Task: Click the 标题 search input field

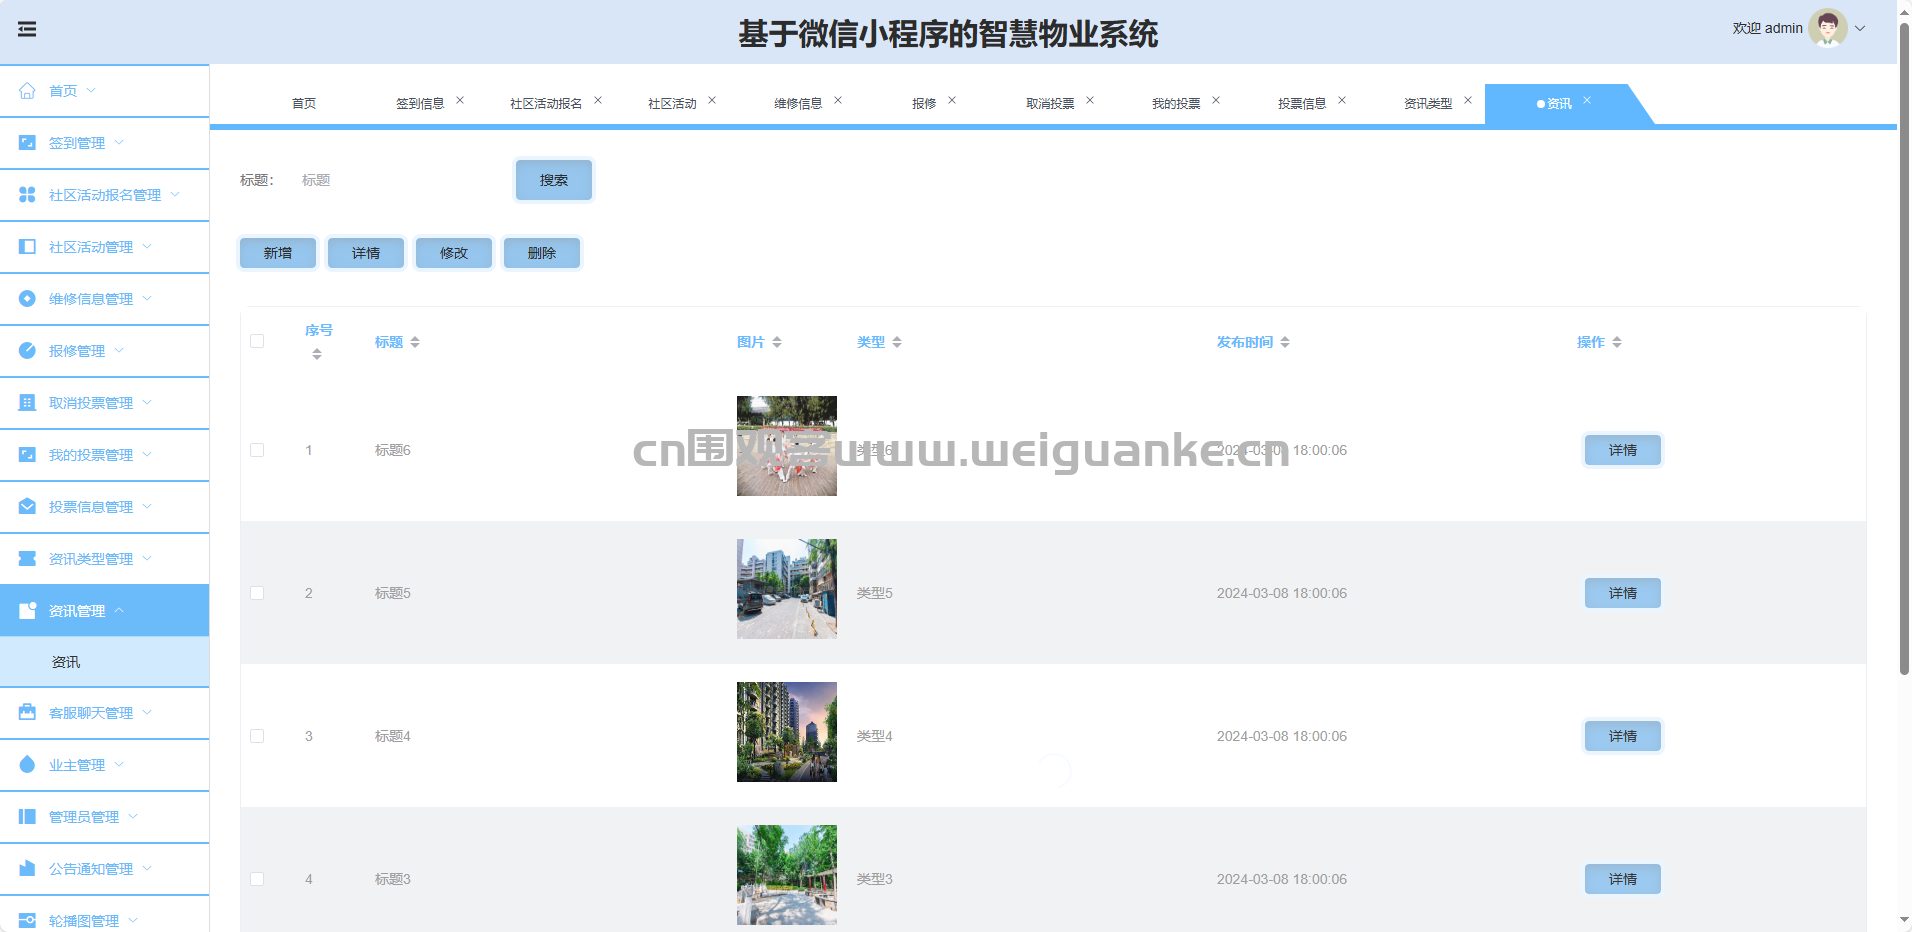Action: [x=400, y=180]
